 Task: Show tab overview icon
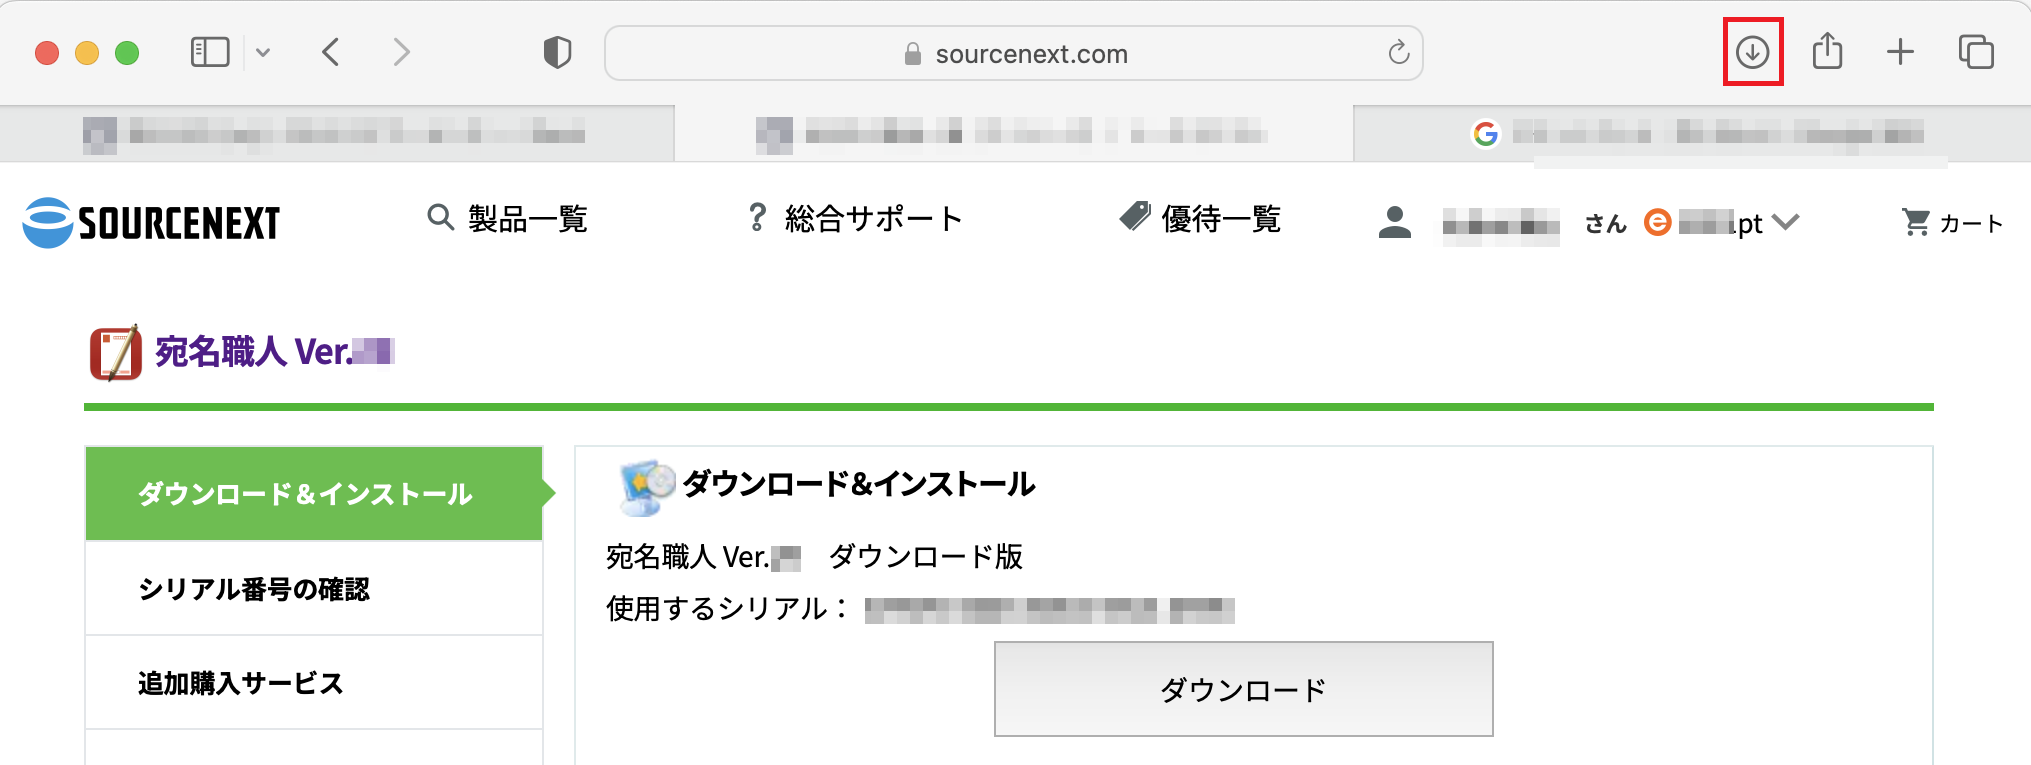click(x=1976, y=52)
